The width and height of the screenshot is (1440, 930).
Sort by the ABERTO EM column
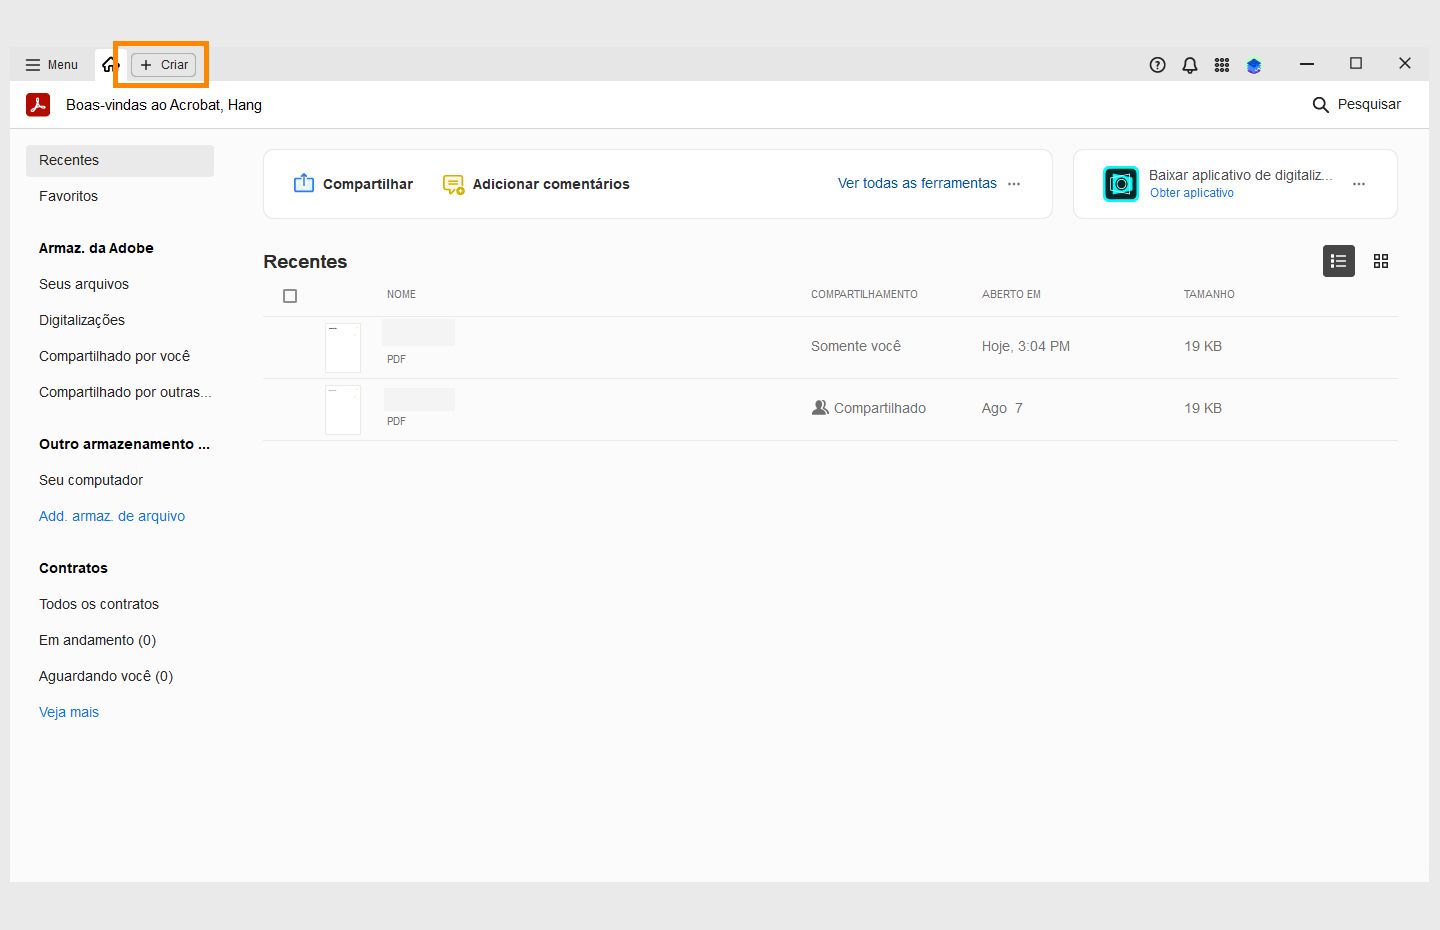[1011, 295]
